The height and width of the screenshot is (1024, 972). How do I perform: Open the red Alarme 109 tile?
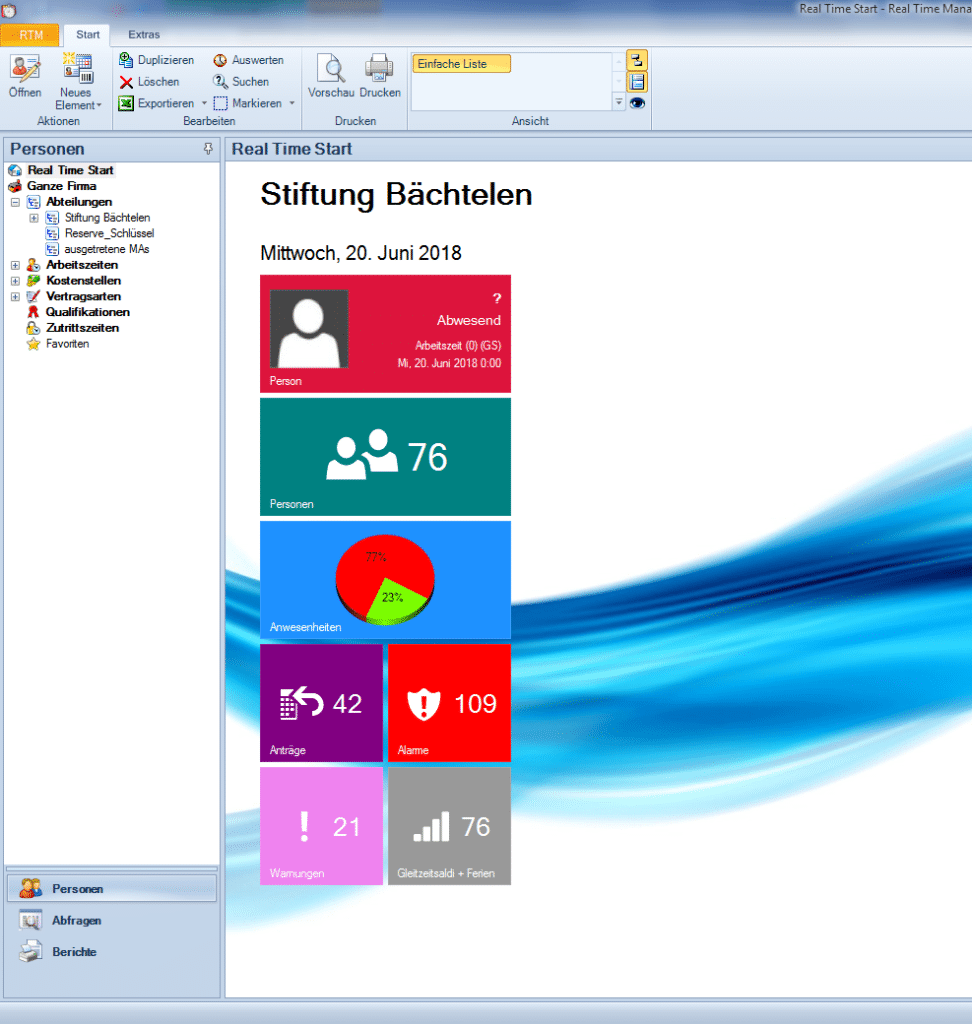(449, 703)
